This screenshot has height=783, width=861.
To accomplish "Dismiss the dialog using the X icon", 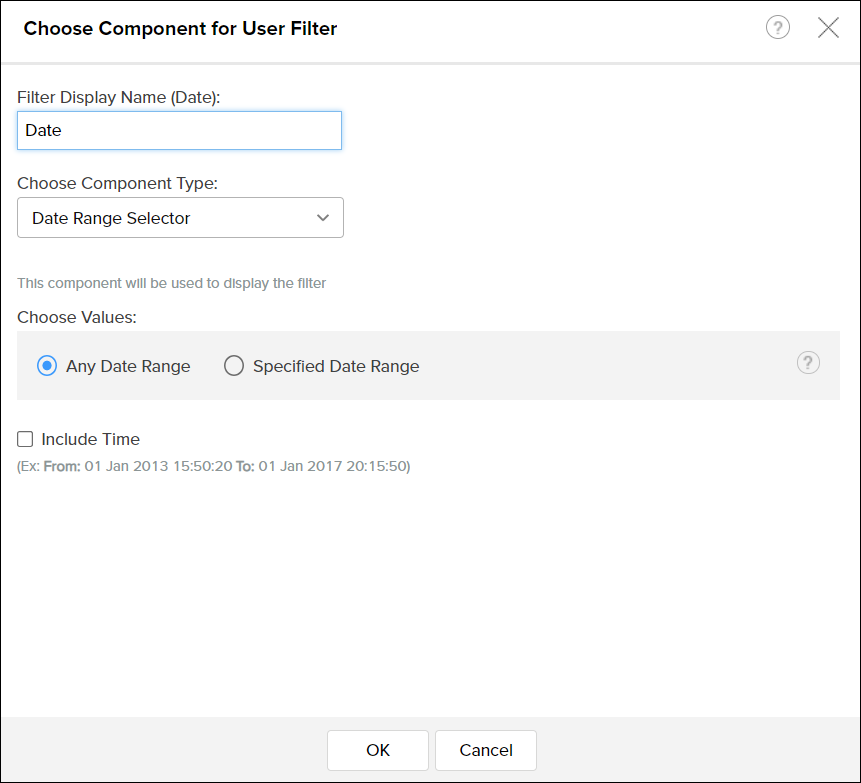I will (829, 27).
